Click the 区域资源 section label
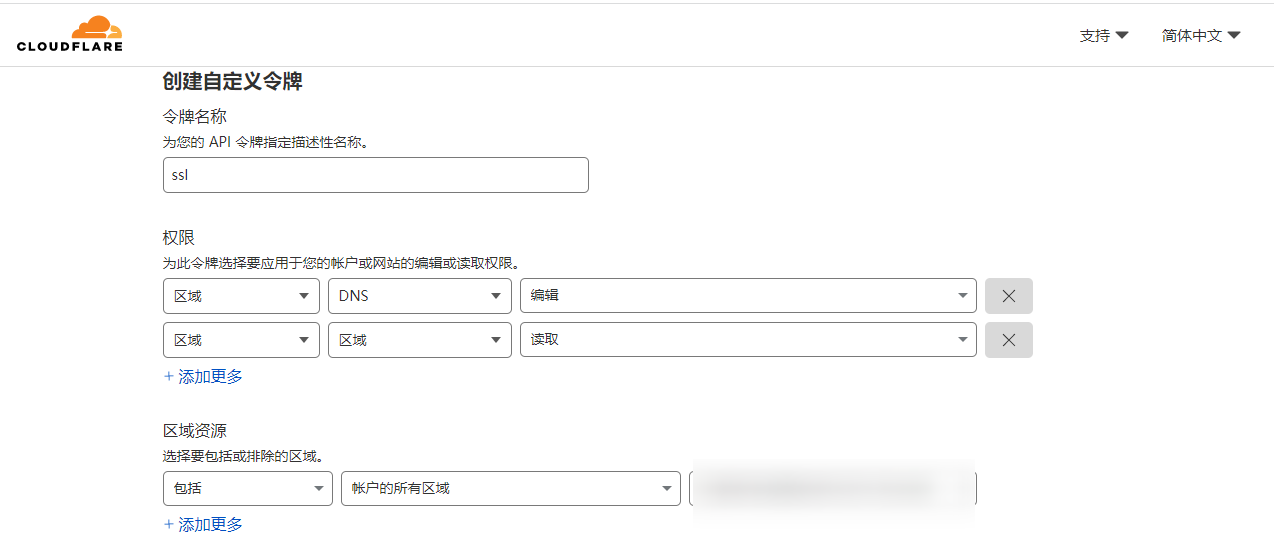 click(195, 431)
